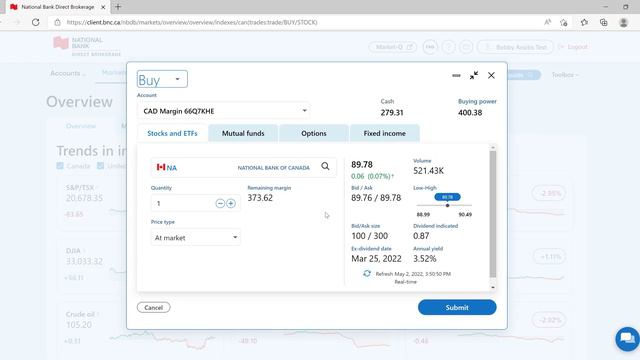Open the Toolbox menu in background page
Viewport: 640px width, 360px height.
[565, 75]
